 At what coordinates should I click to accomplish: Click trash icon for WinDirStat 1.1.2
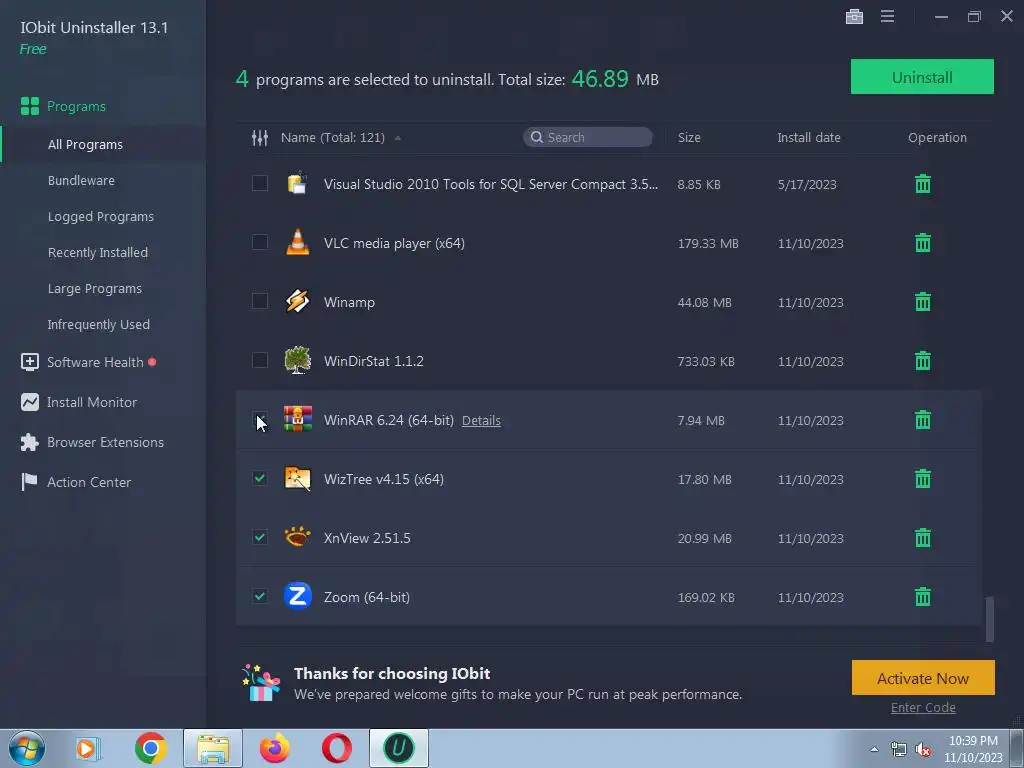923,360
